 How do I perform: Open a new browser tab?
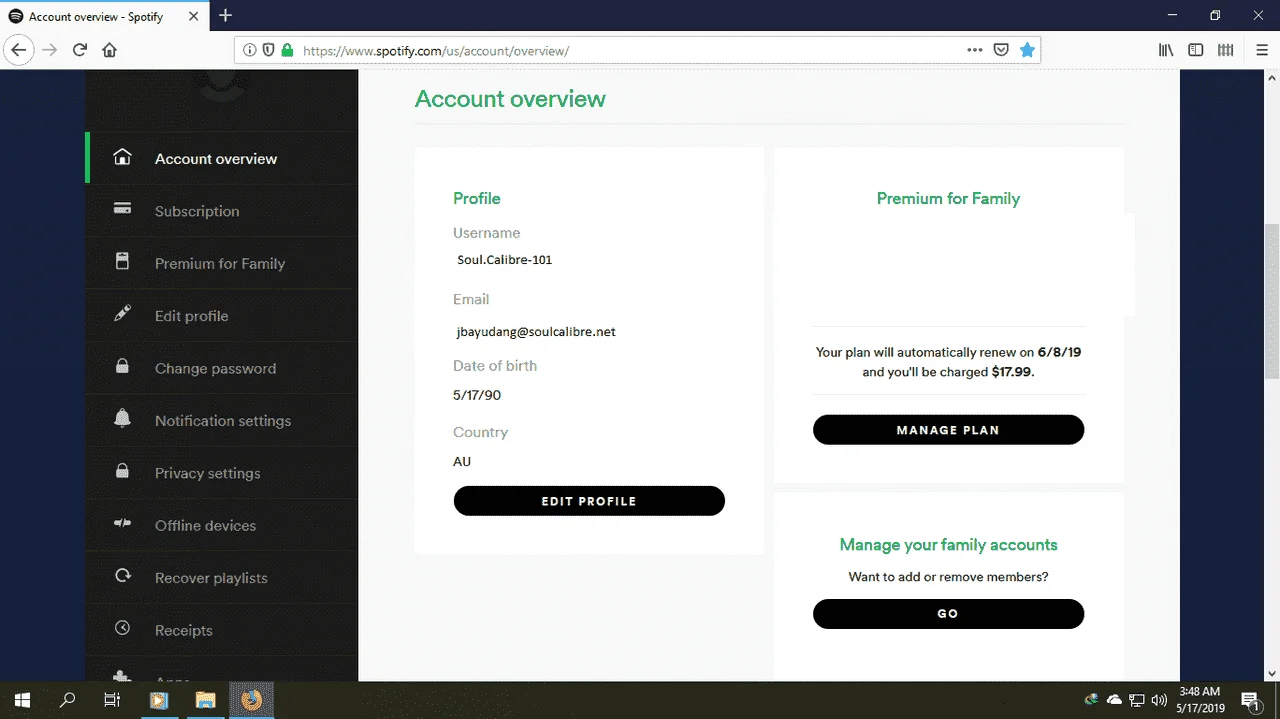click(226, 15)
